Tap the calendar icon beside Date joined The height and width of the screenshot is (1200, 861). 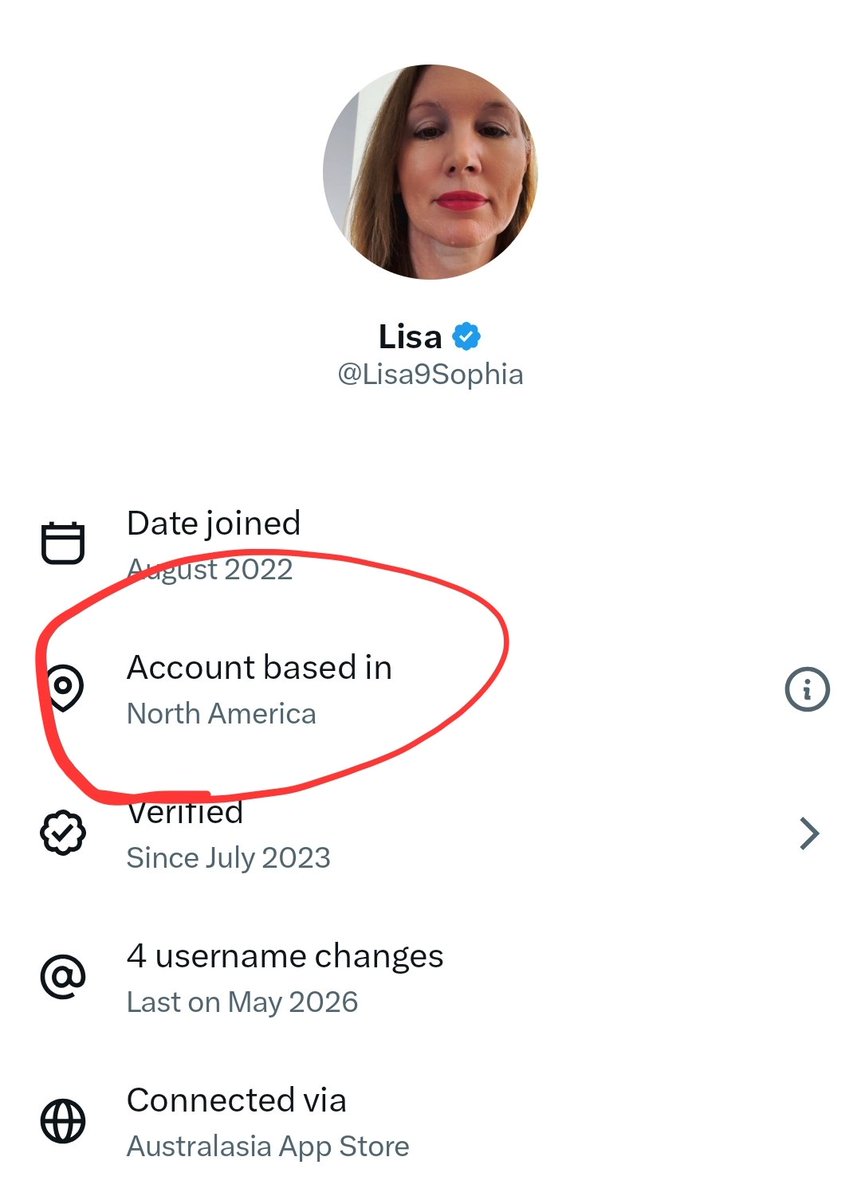point(62,543)
